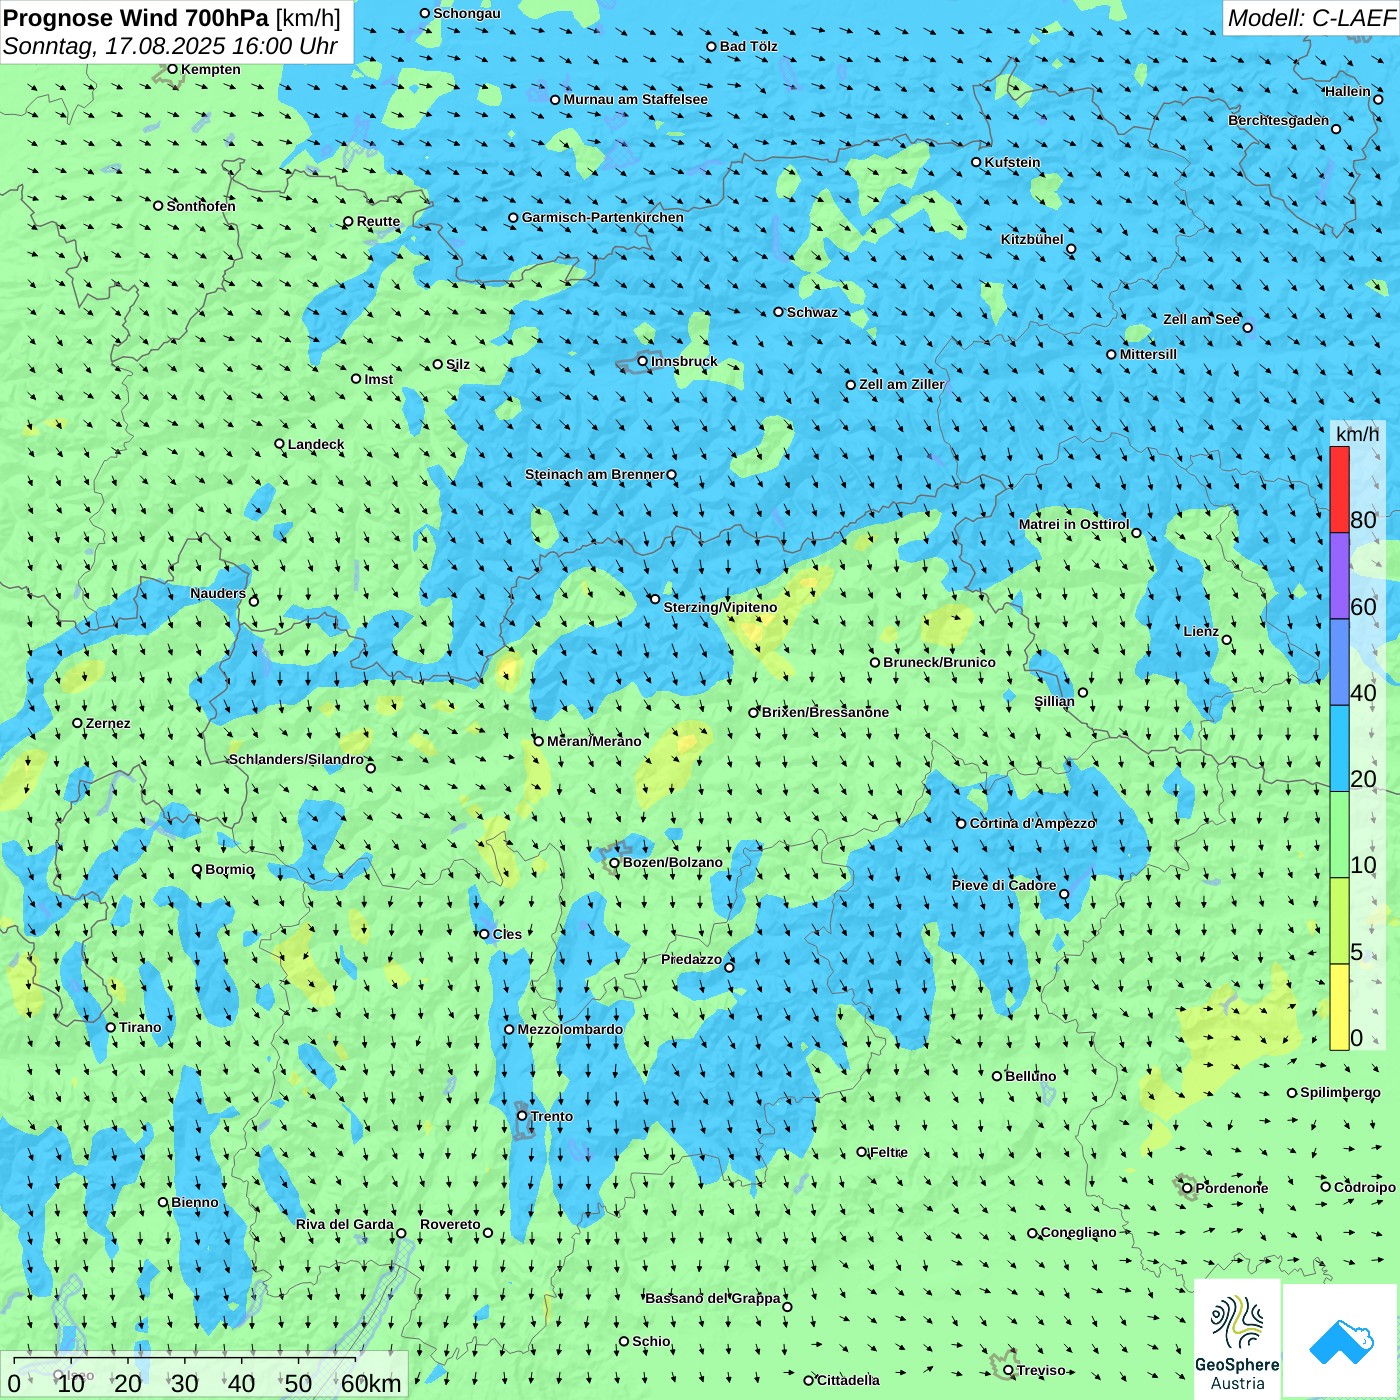Image resolution: width=1400 pixels, height=1400 pixels.
Task: Click the 'Bruneck/Brunico' label
Action: [x=939, y=662]
